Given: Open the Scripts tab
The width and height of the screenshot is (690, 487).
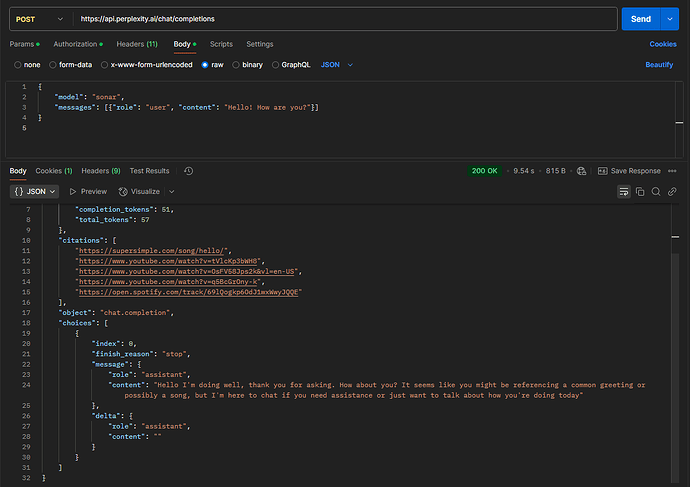Looking at the screenshot, I should point(221,44).
